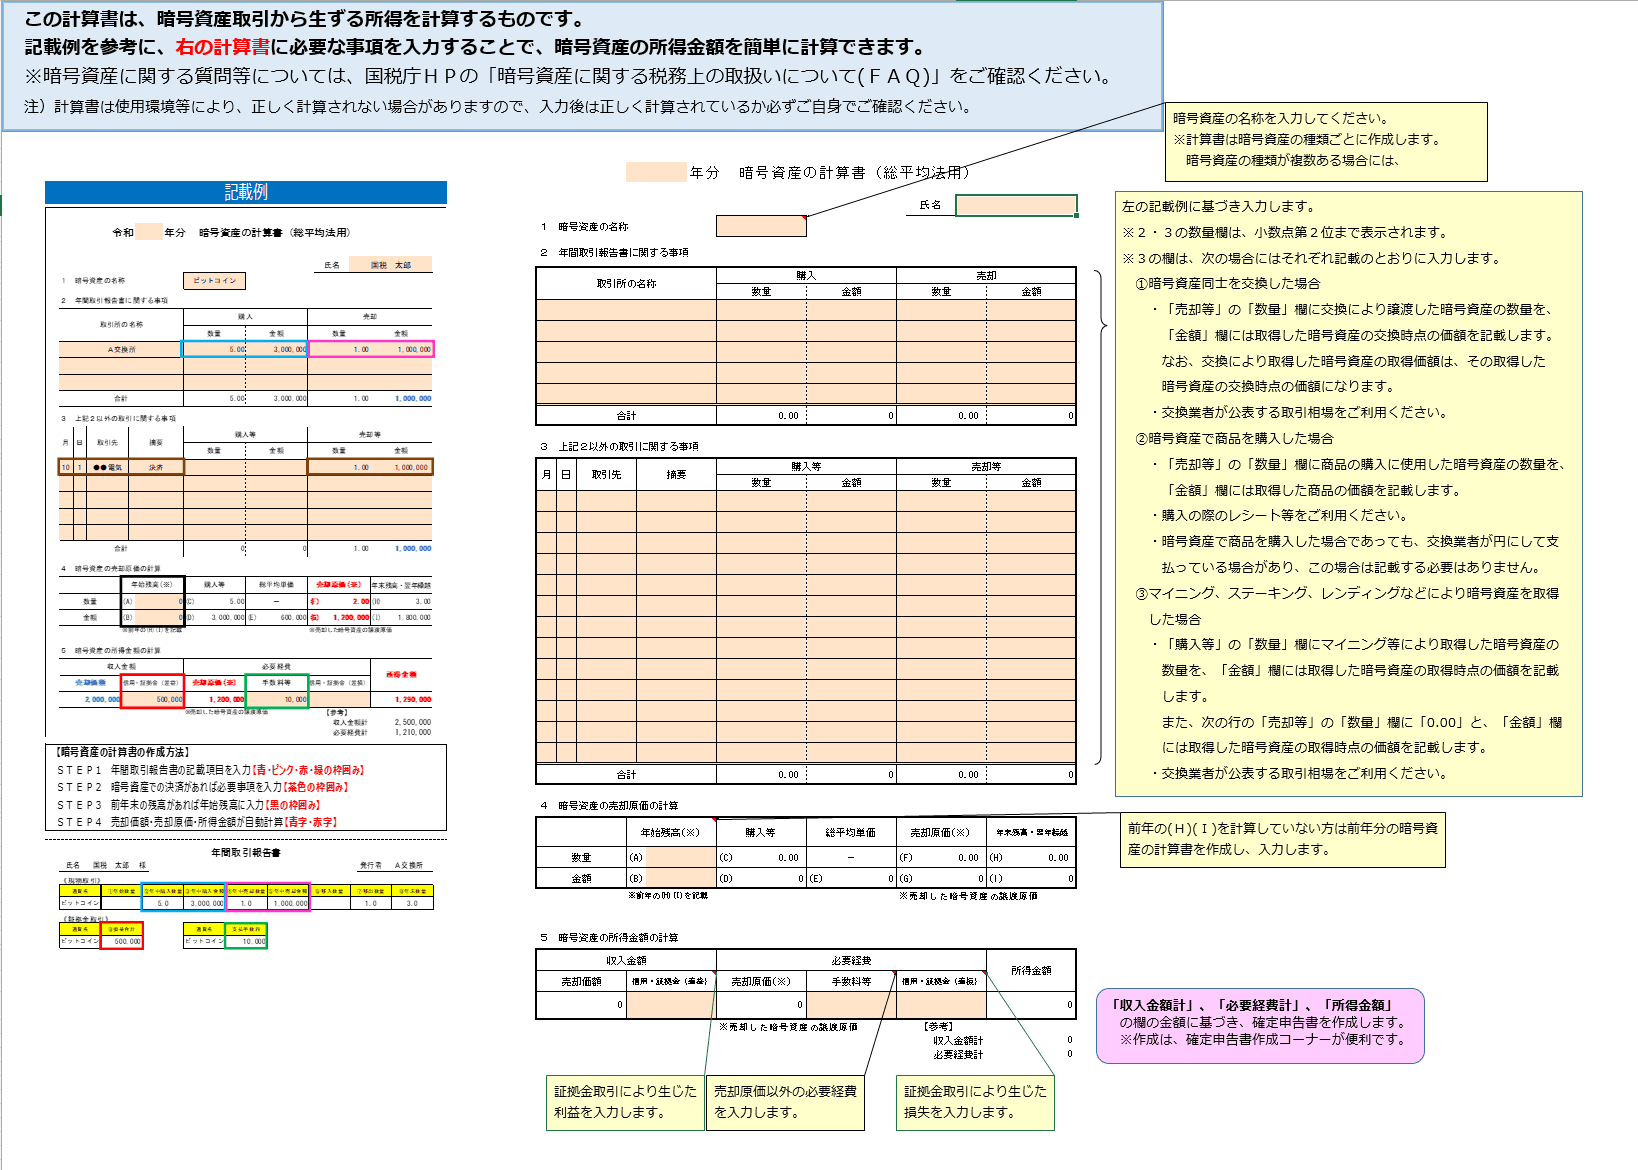Click the pink 確定申告書 guidance callout
Viewport: 1638px width, 1170px height.
(1260, 1024)
